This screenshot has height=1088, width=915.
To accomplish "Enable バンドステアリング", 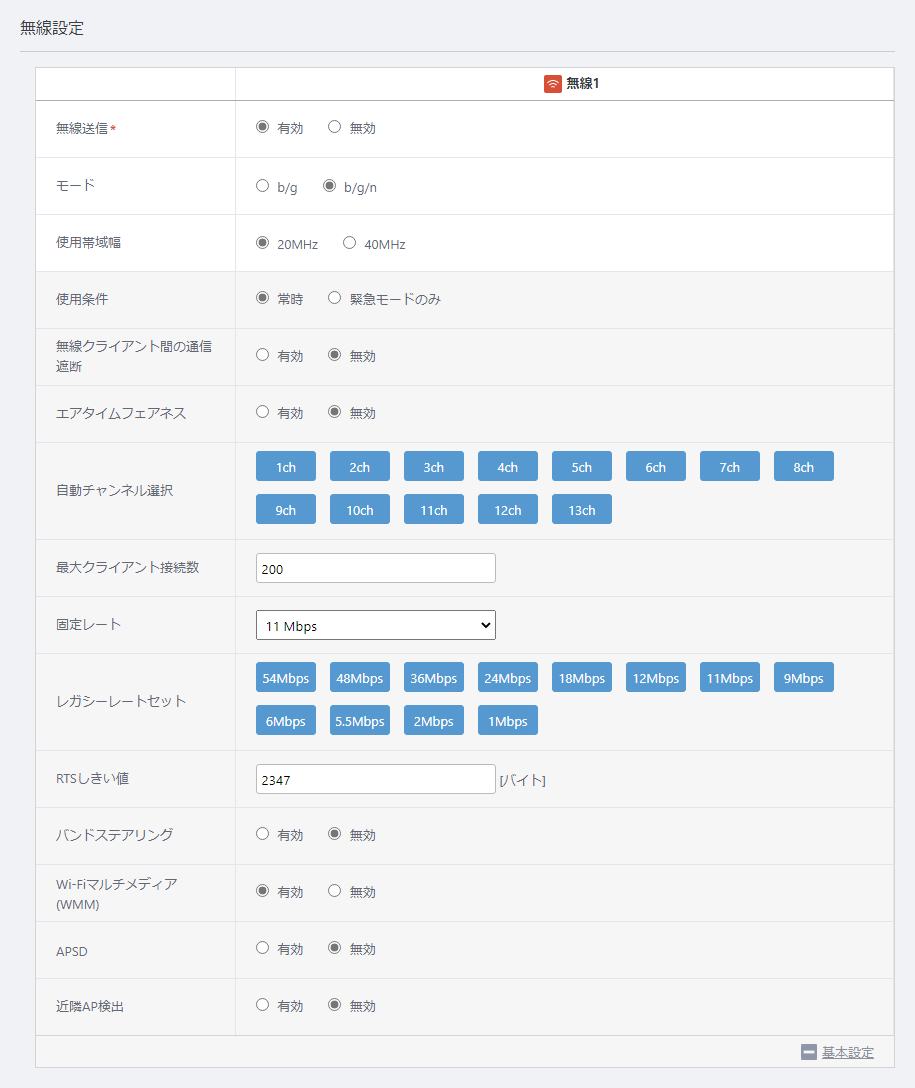I will (262, 833).
